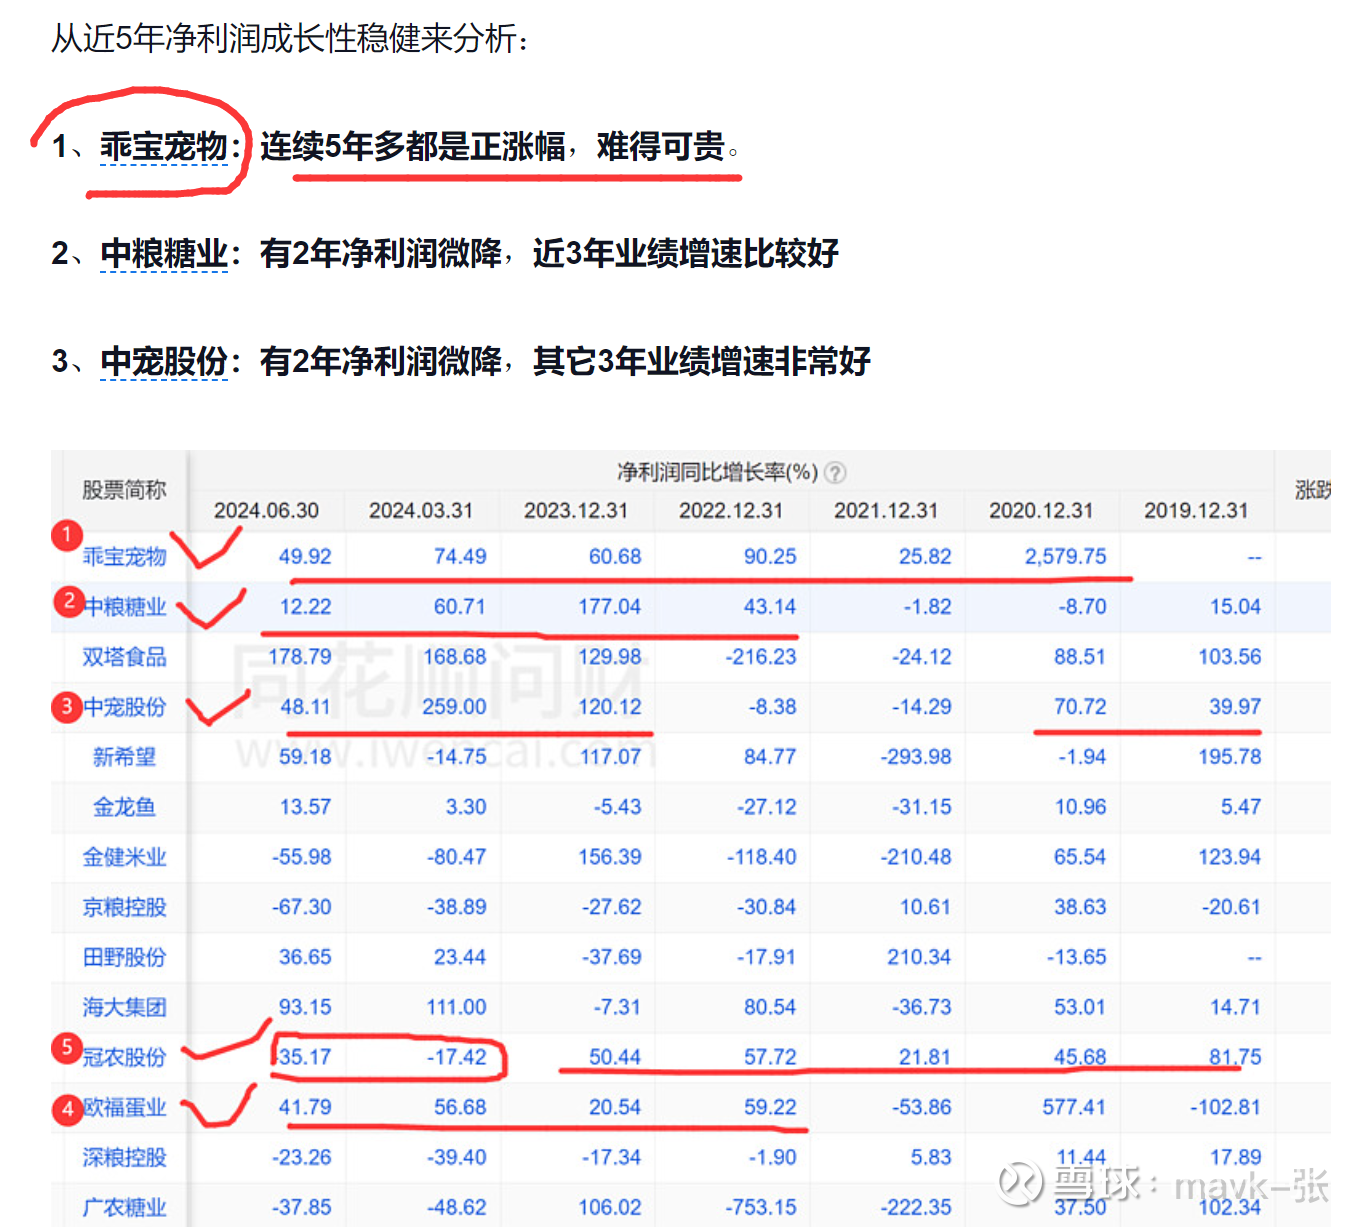Select the cell showing 178.79
The image size is (1368, 1227).
[x=300, y=656]
